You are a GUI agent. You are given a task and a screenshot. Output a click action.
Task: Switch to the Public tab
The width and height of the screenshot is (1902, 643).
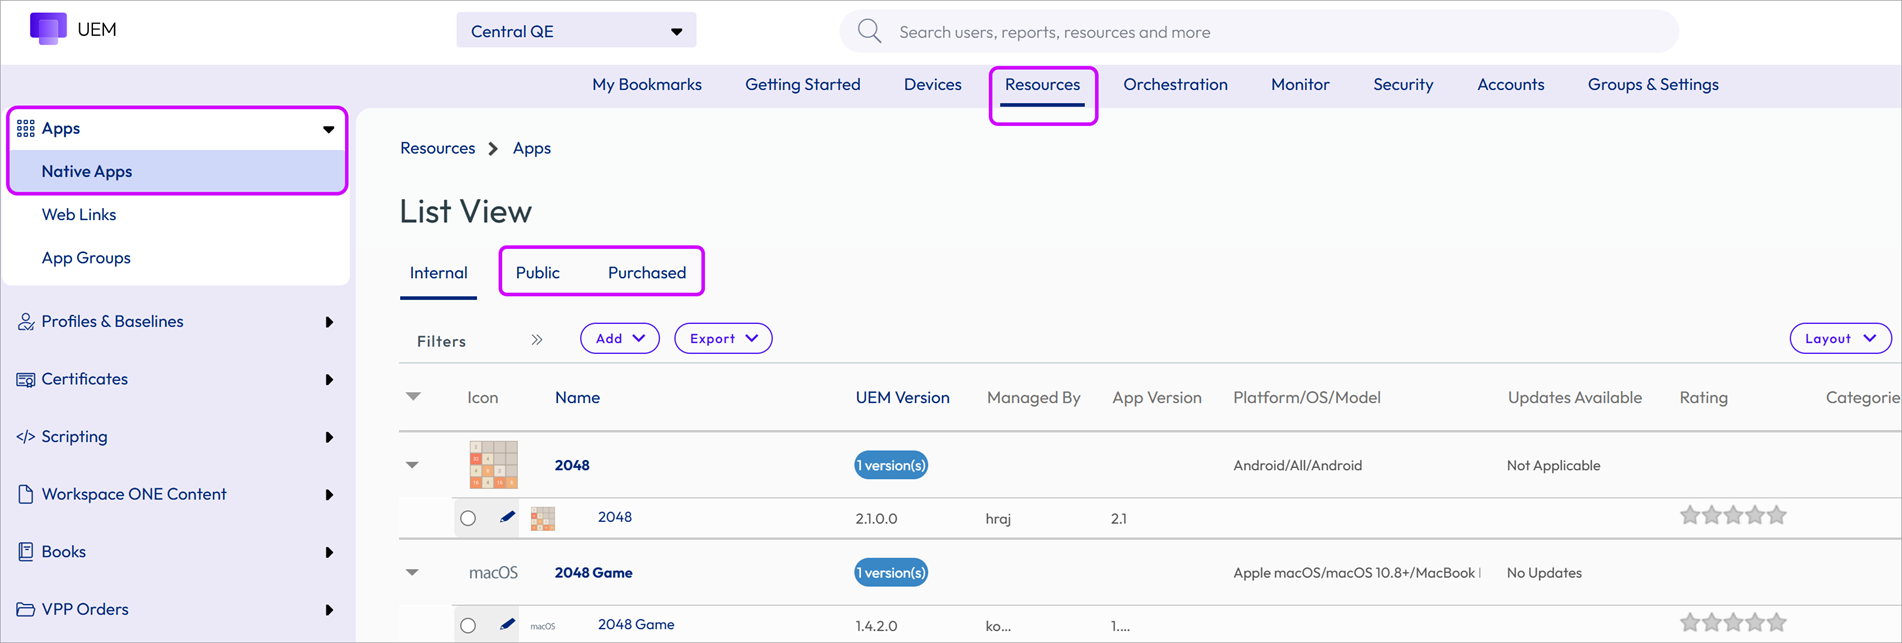point(538,272)
